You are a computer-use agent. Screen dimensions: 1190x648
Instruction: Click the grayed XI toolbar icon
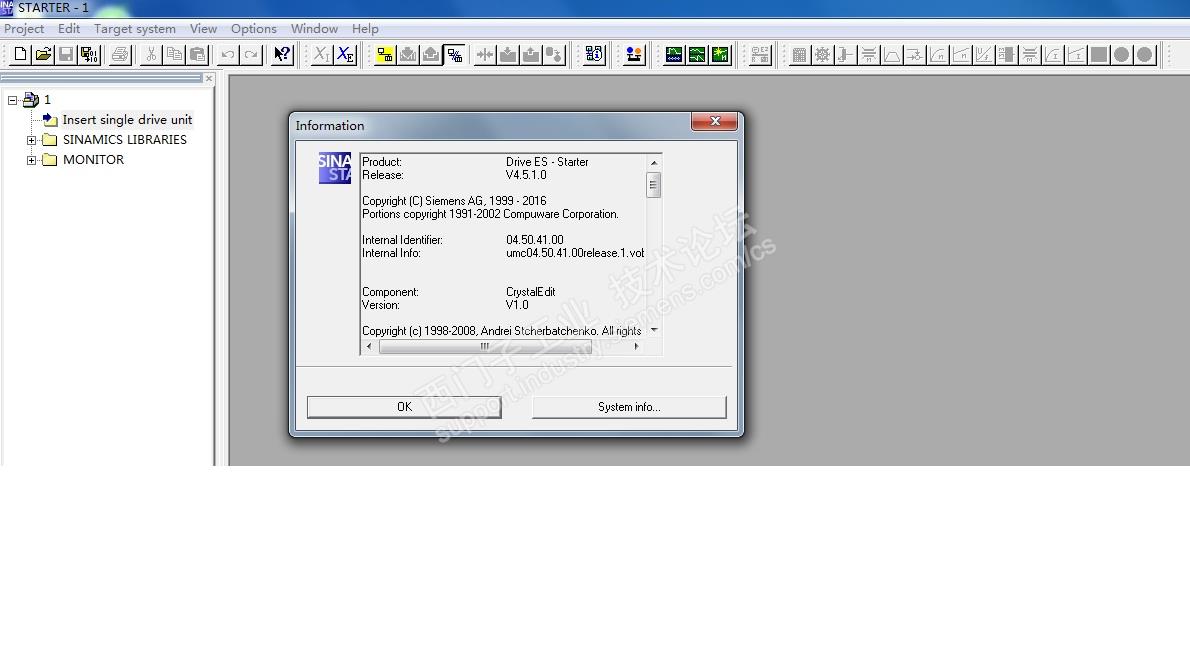click(322, 55)
